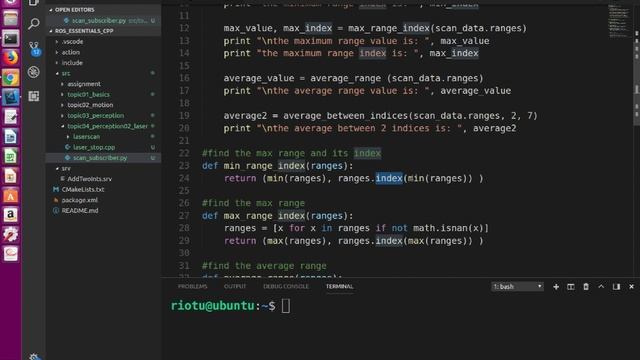Open README.md file
The height and width of the screenshot is (360, 640).
coord(80,211)
